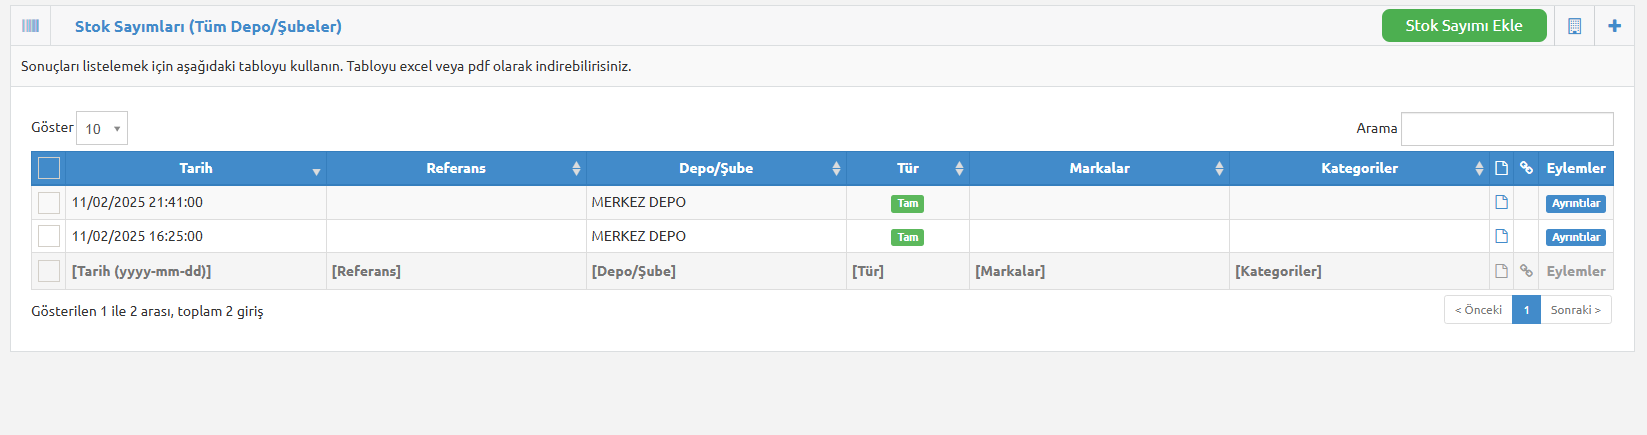Sort table by Tarih column
This screenshot has width=1647, height=435.
(x=196, y=168)
